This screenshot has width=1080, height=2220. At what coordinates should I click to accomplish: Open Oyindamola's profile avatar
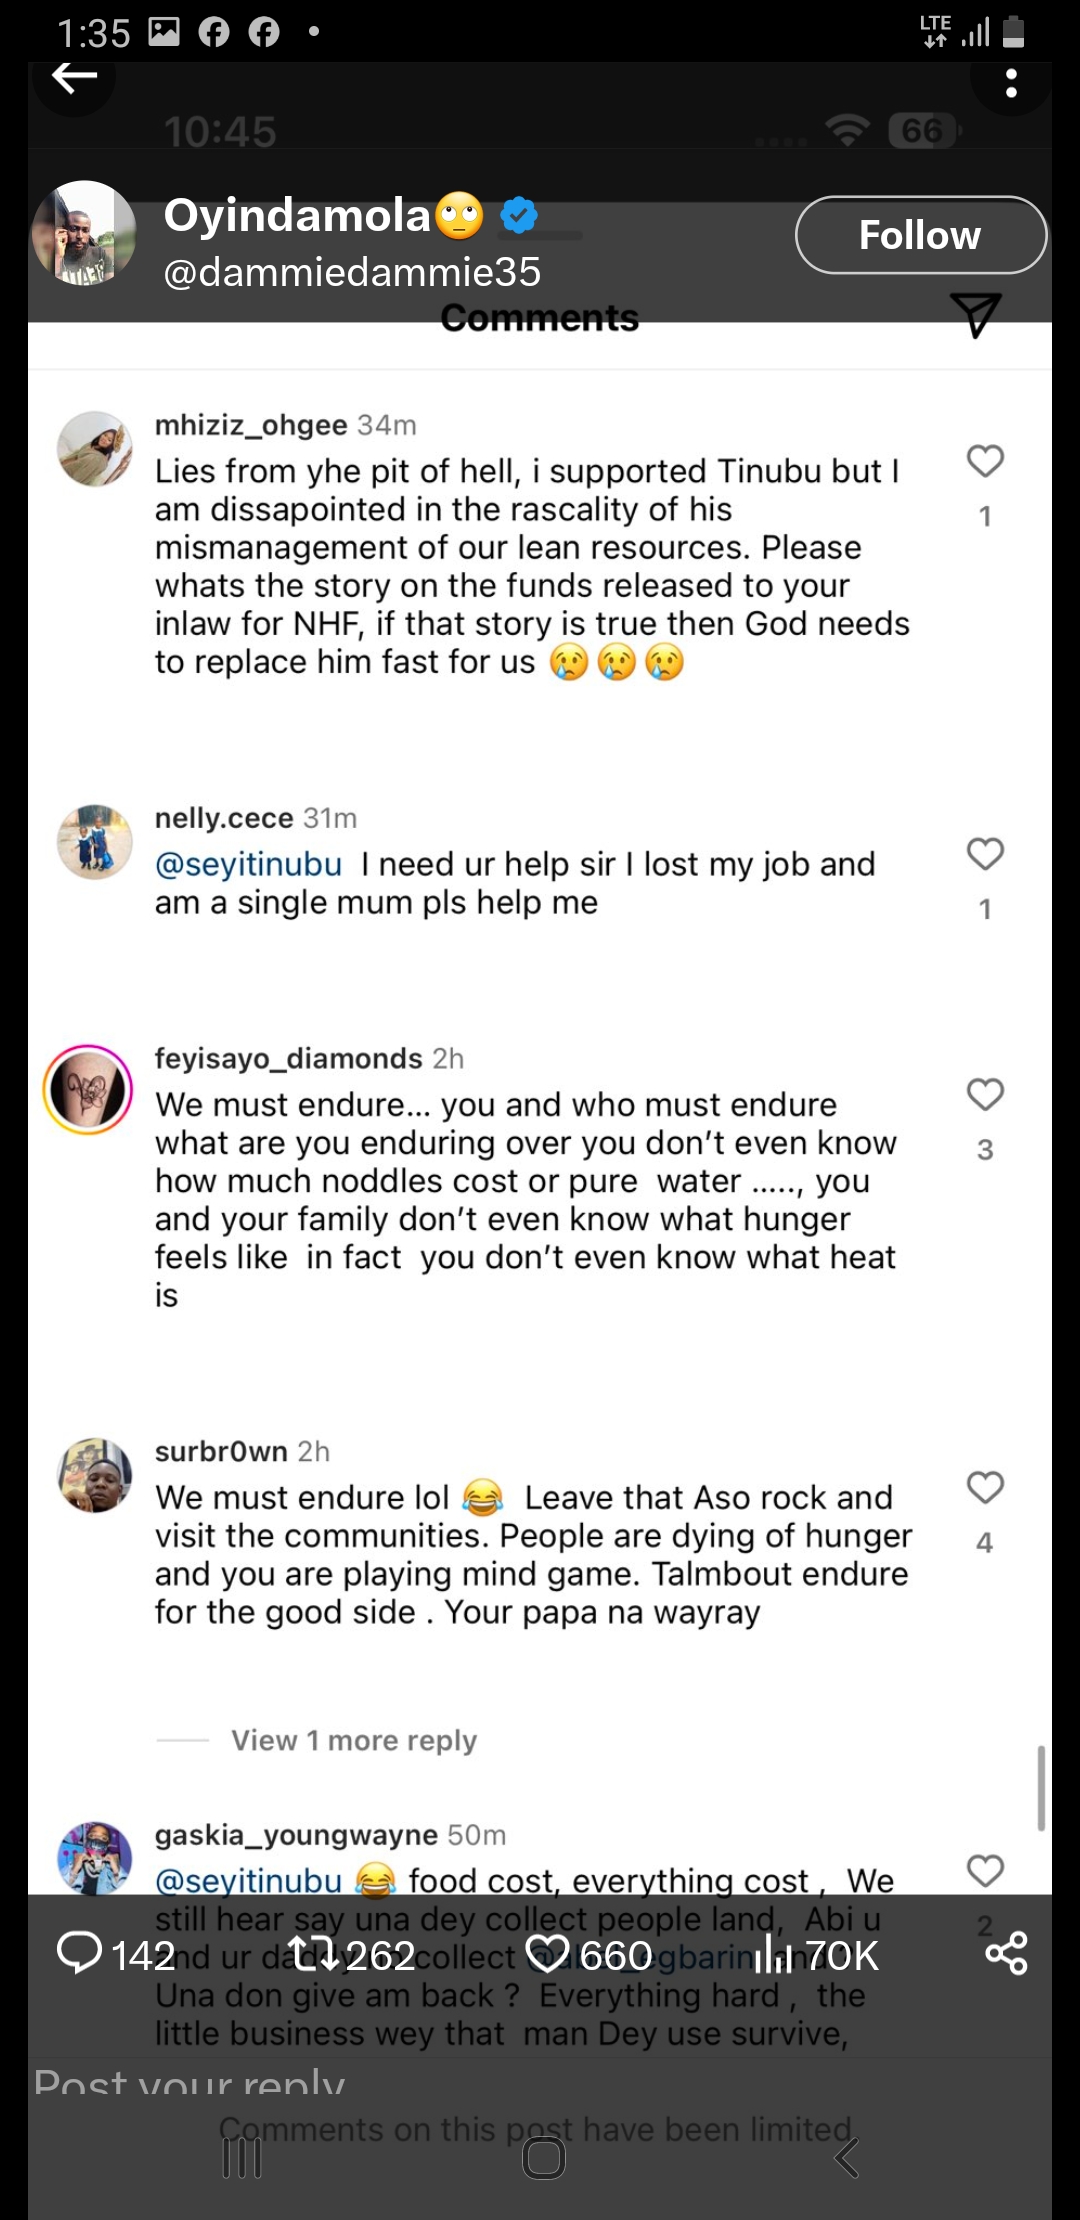point(84,233)
